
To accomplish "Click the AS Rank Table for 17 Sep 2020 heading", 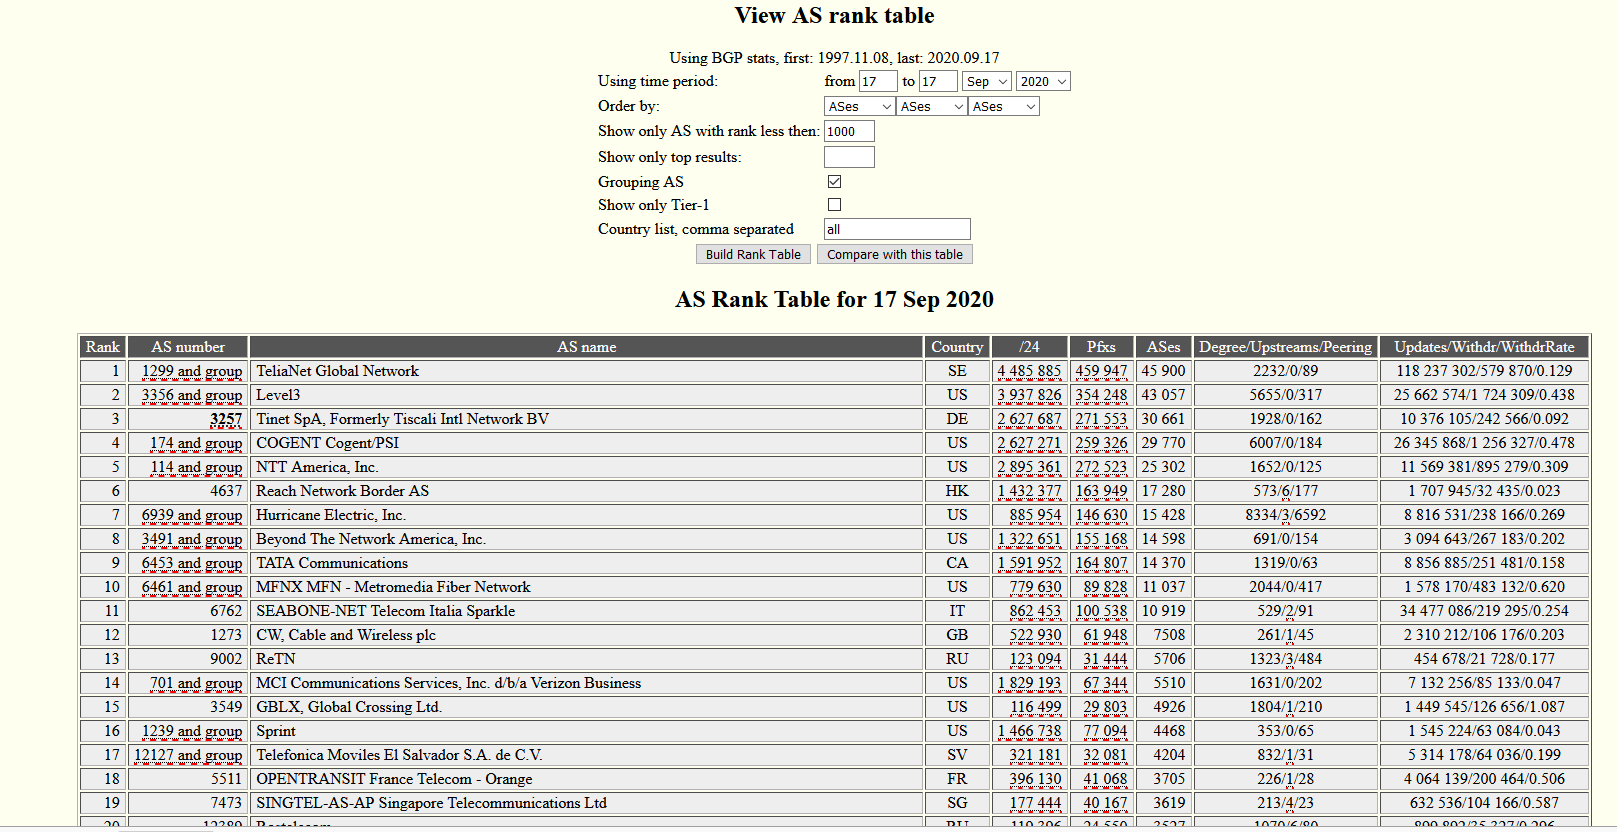I will pos(834,299).
